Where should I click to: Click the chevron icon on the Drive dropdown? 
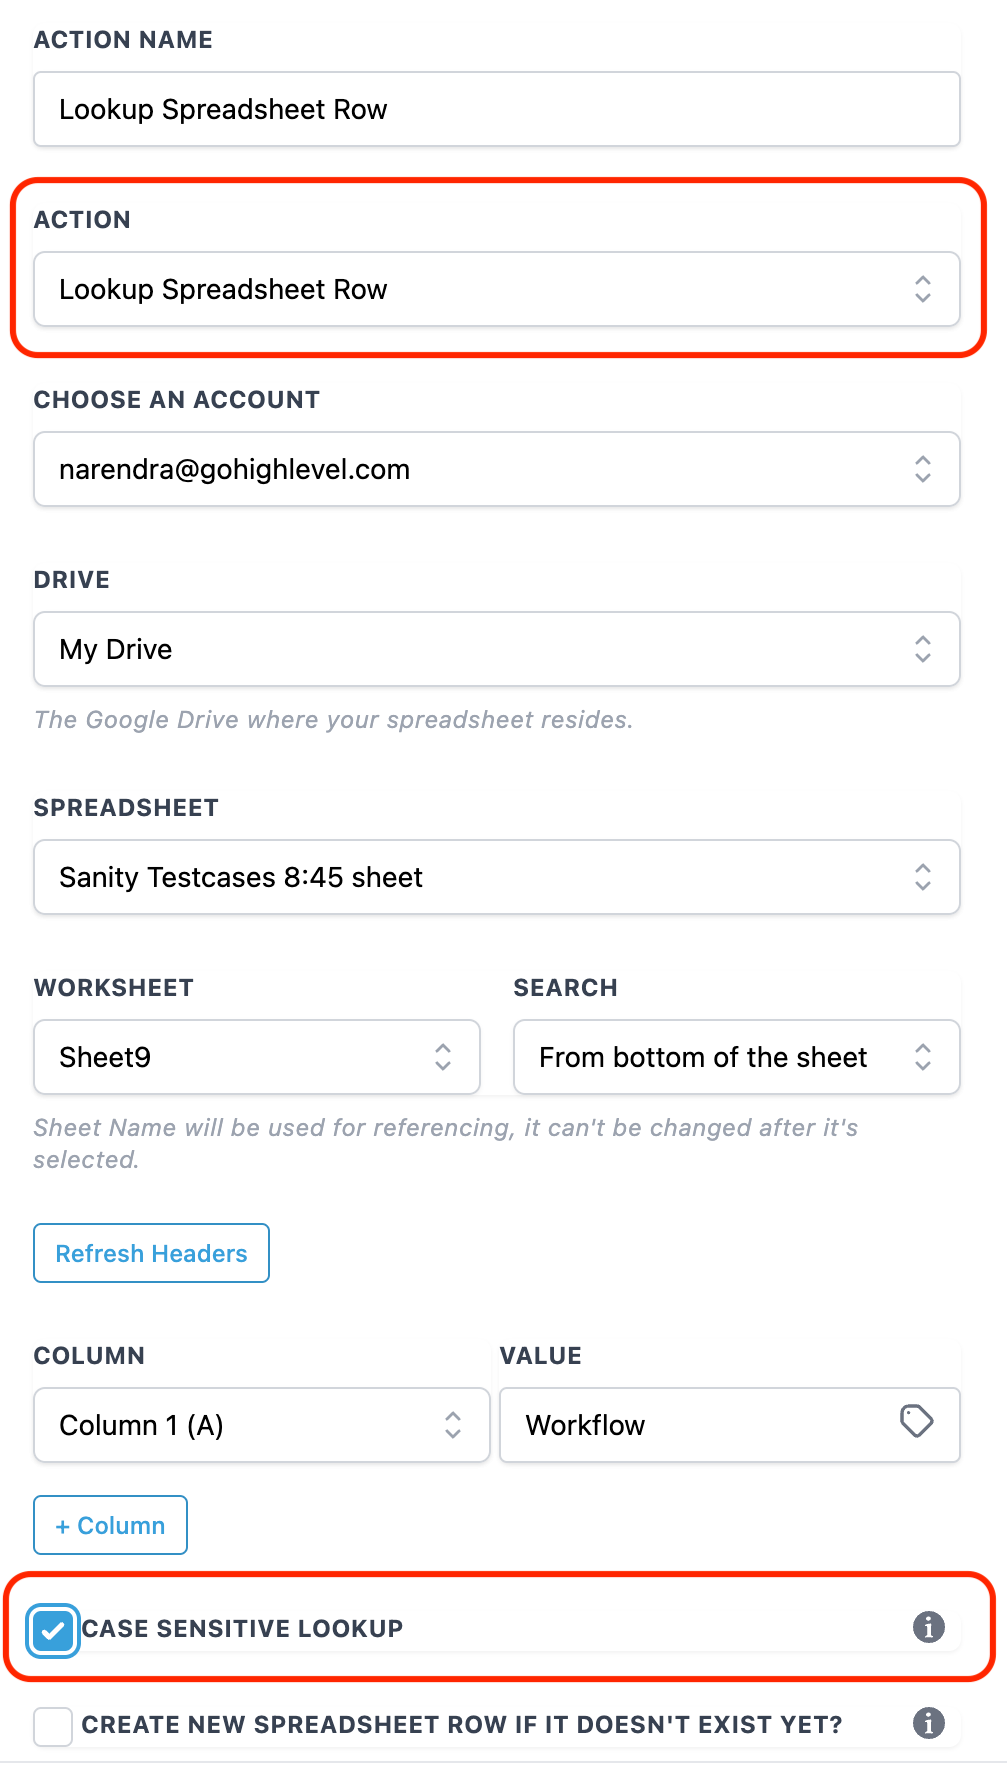pos(924,649)
